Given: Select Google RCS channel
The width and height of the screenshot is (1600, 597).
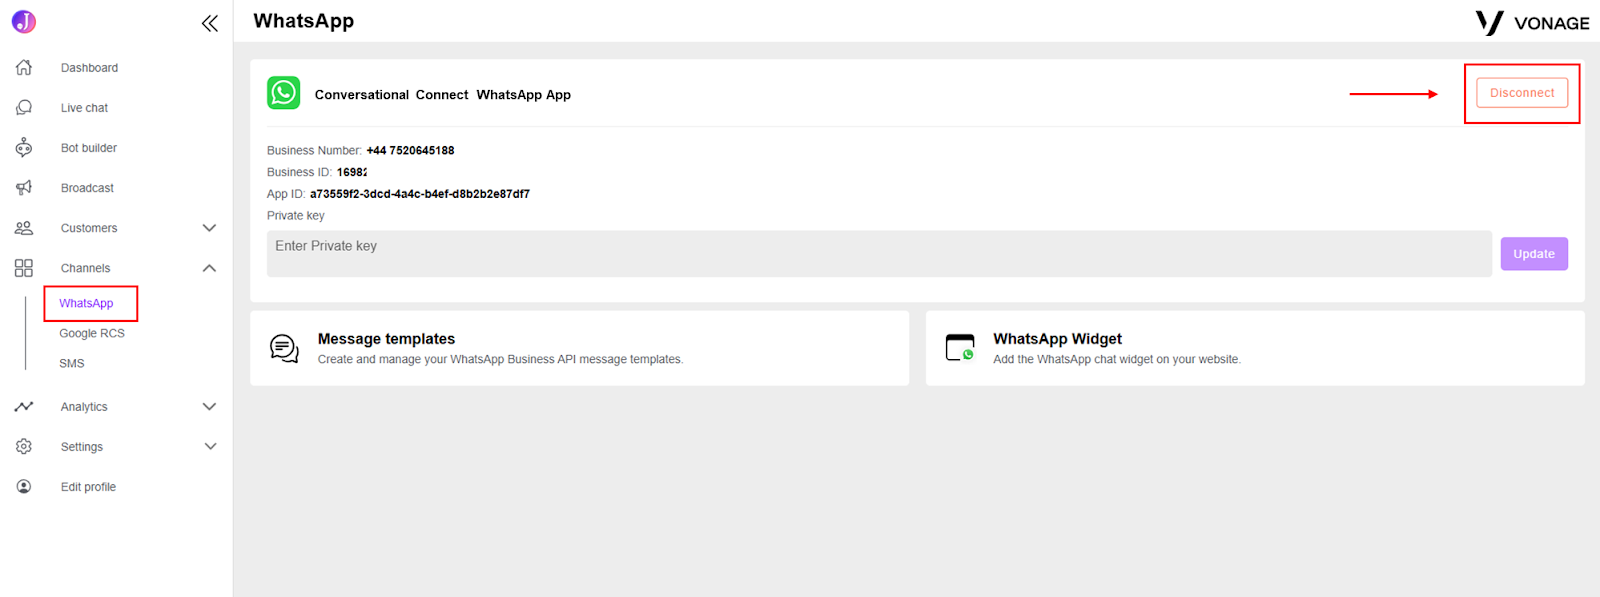Looking at the screenshot, I should point(92,333).
